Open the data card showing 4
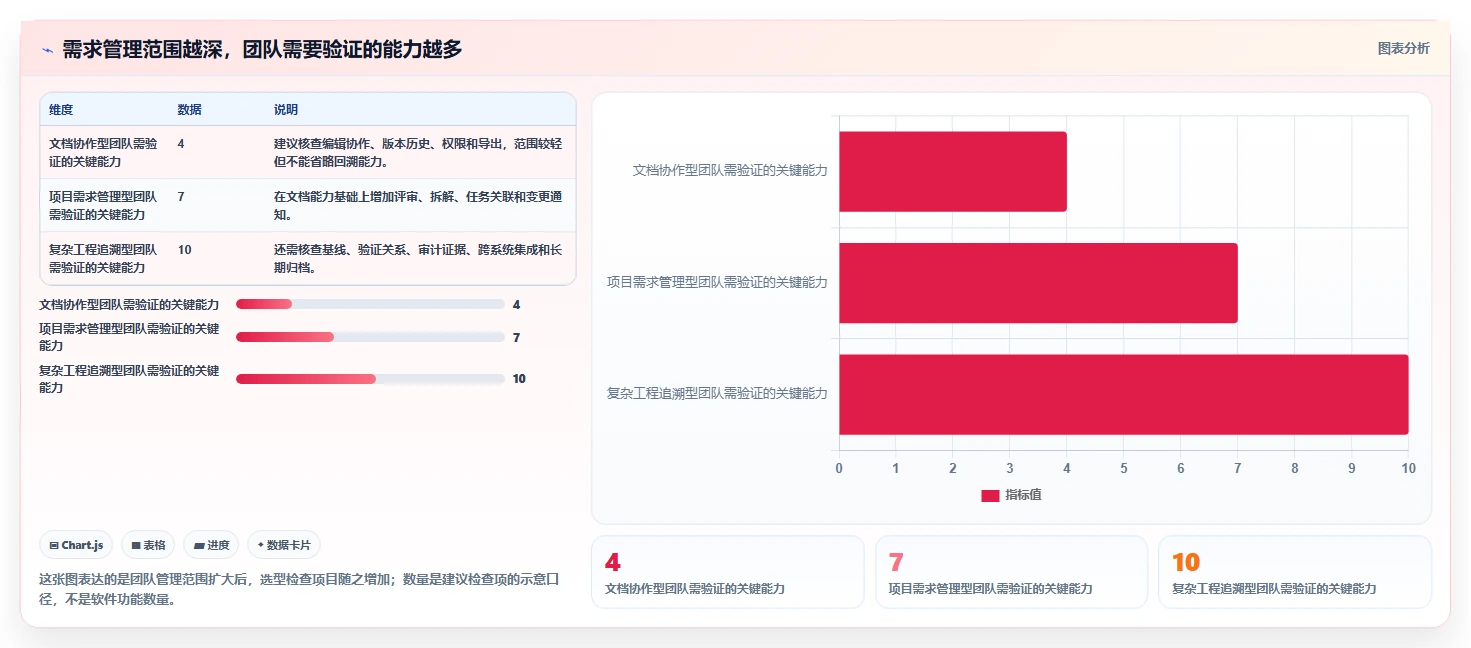Screen dimensions: 1471x648 (728, 572)
